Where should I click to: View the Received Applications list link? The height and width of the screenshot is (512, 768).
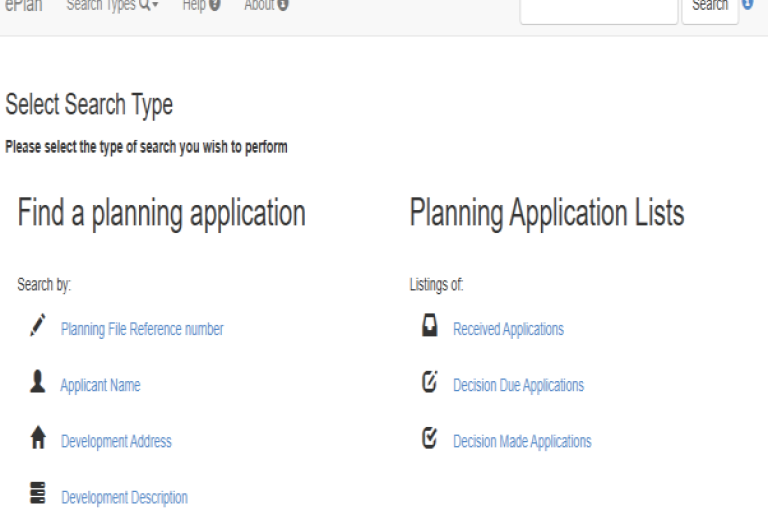(508, 329)
